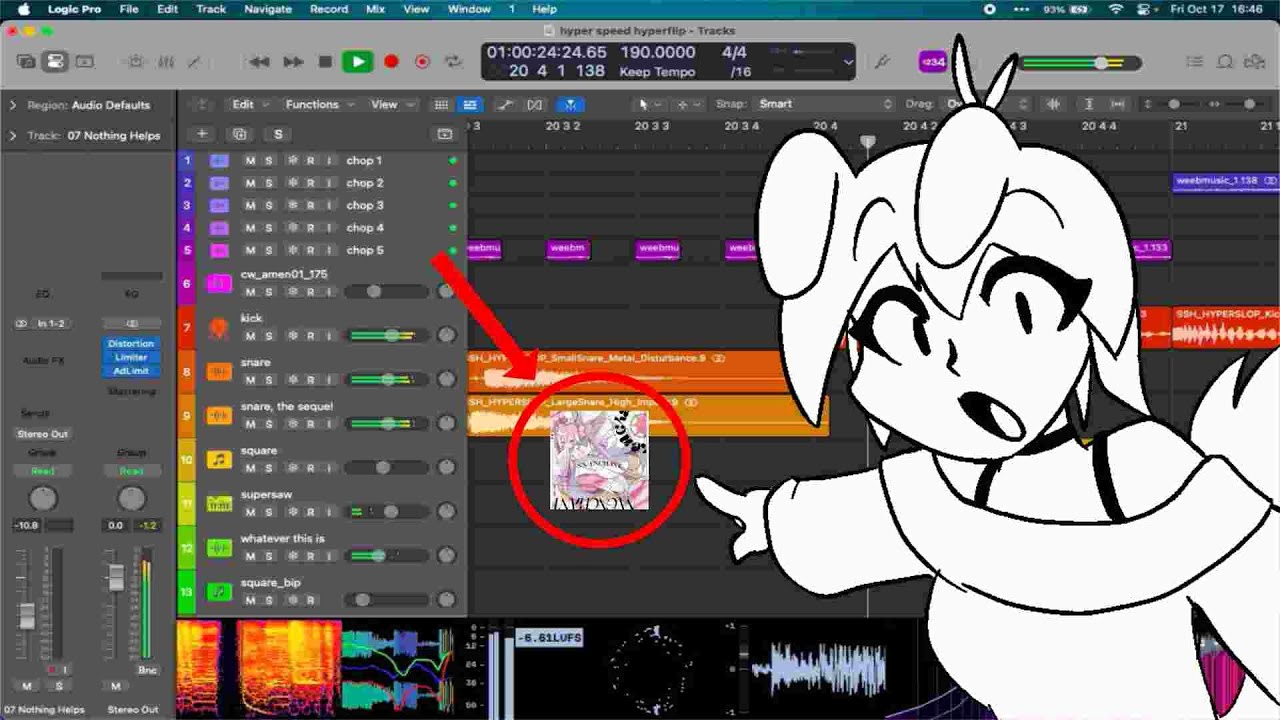
Task: Open the View dropdown in Tracks area
Action: click(x=390, y=104)
